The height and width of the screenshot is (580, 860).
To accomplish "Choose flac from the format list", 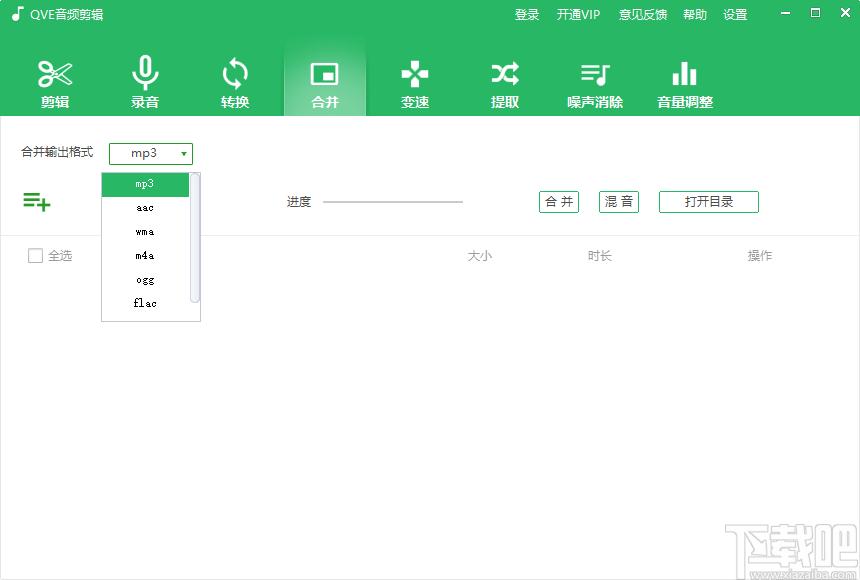I will 145,303.
